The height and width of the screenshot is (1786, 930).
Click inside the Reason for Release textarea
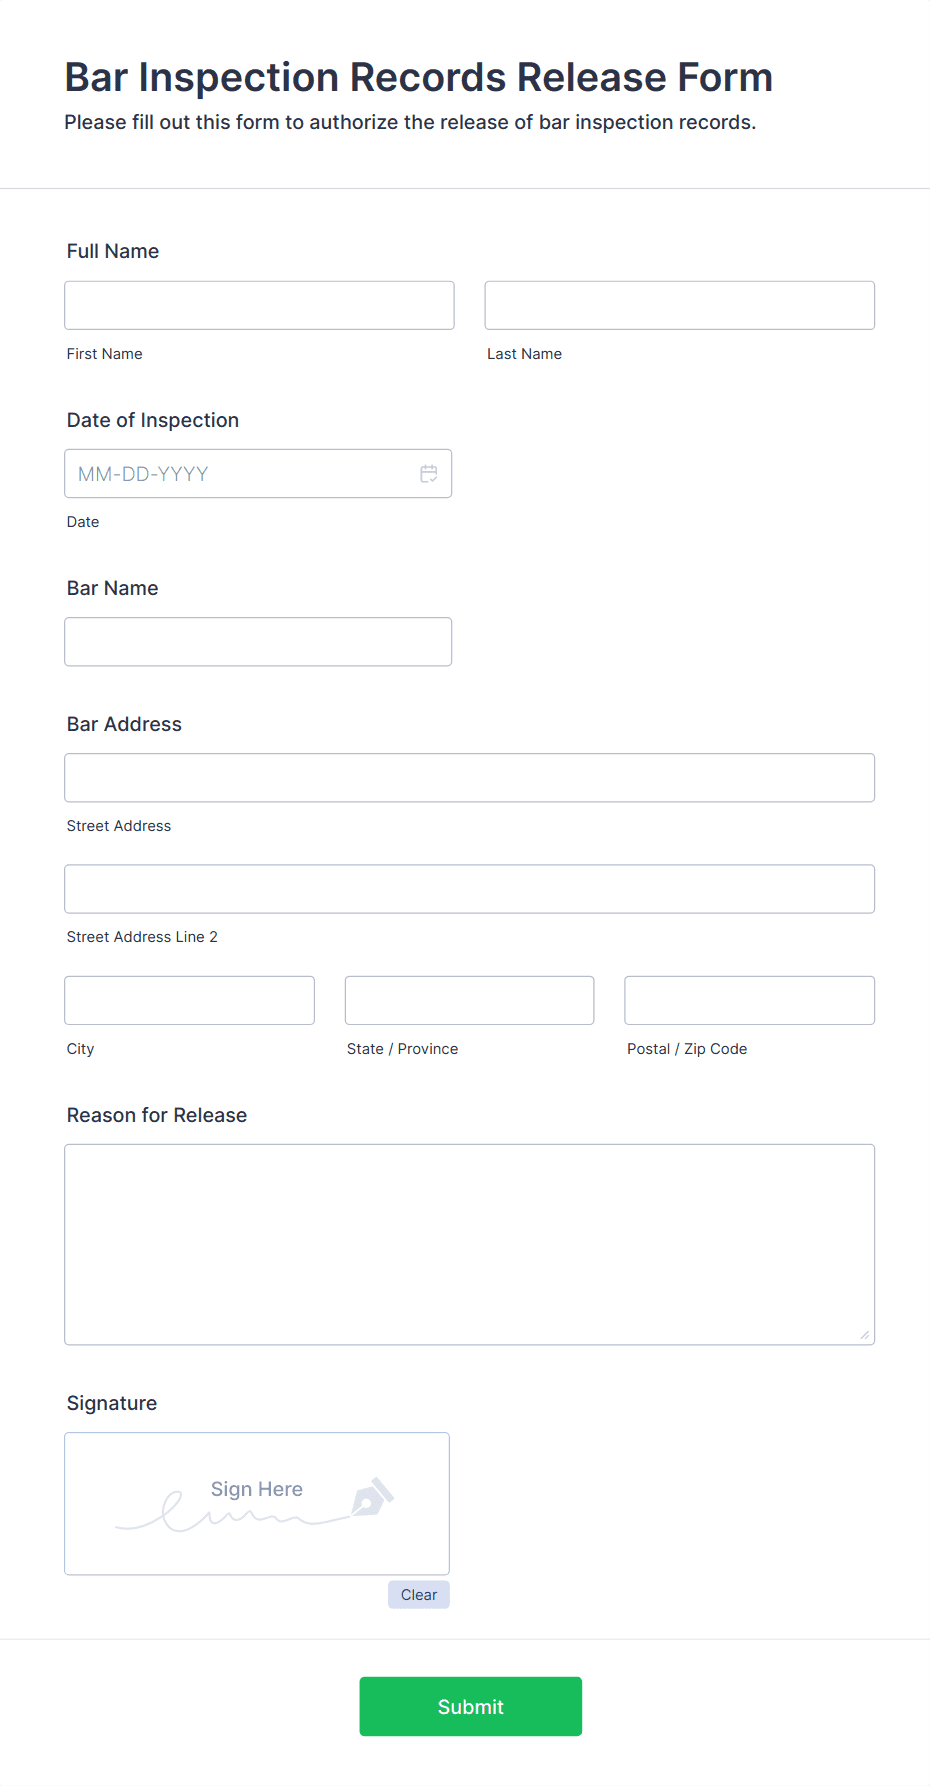tap(469, 1244)
